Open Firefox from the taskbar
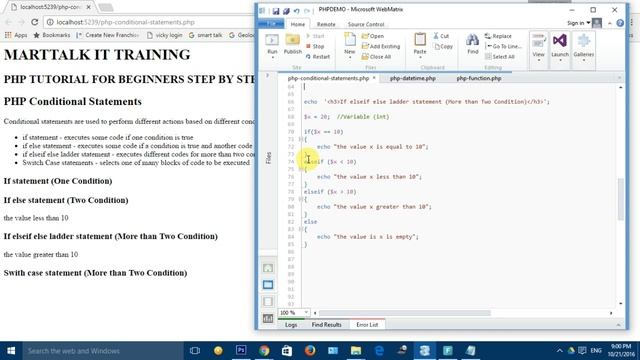The width and height of the screenshot is (640, 360). point(310,350)
